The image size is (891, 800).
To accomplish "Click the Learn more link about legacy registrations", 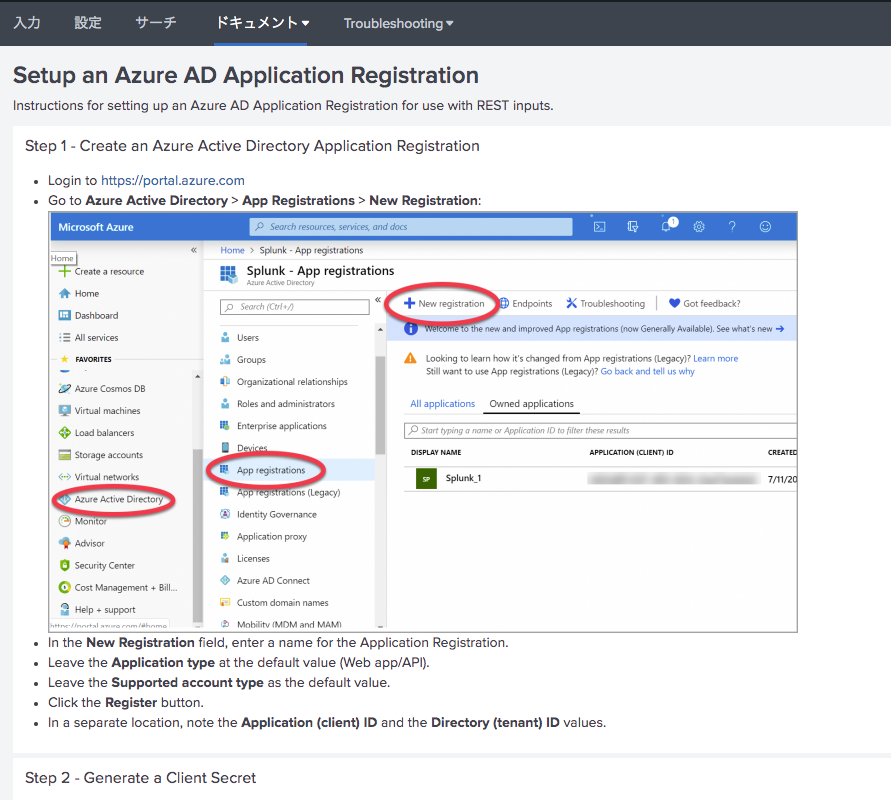I will 715,358.
